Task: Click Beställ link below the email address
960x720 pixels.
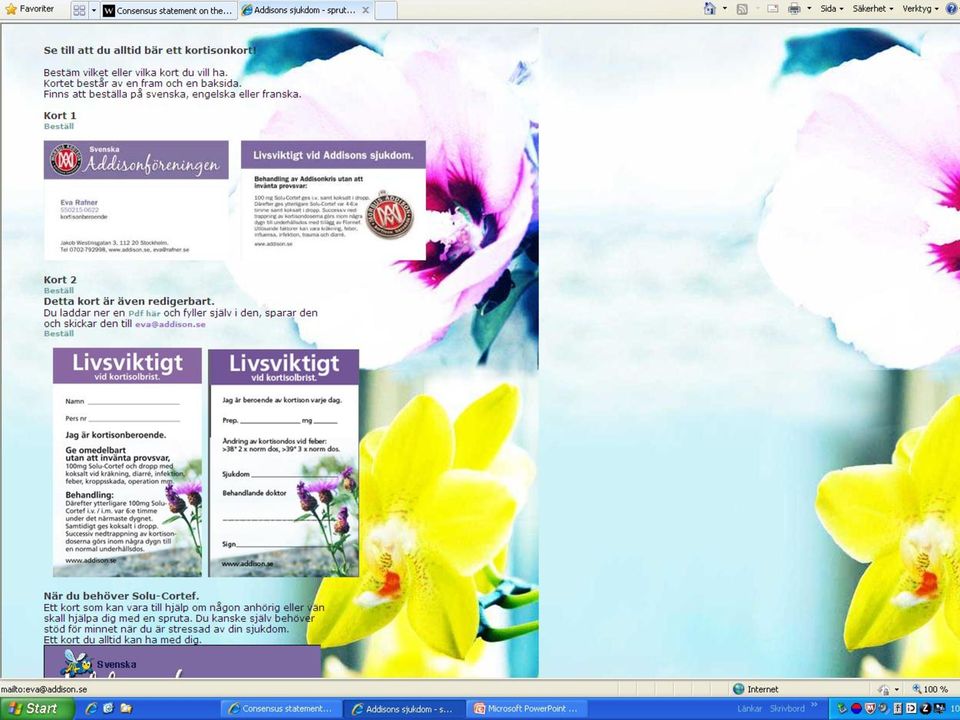Action: pos(59,334)
